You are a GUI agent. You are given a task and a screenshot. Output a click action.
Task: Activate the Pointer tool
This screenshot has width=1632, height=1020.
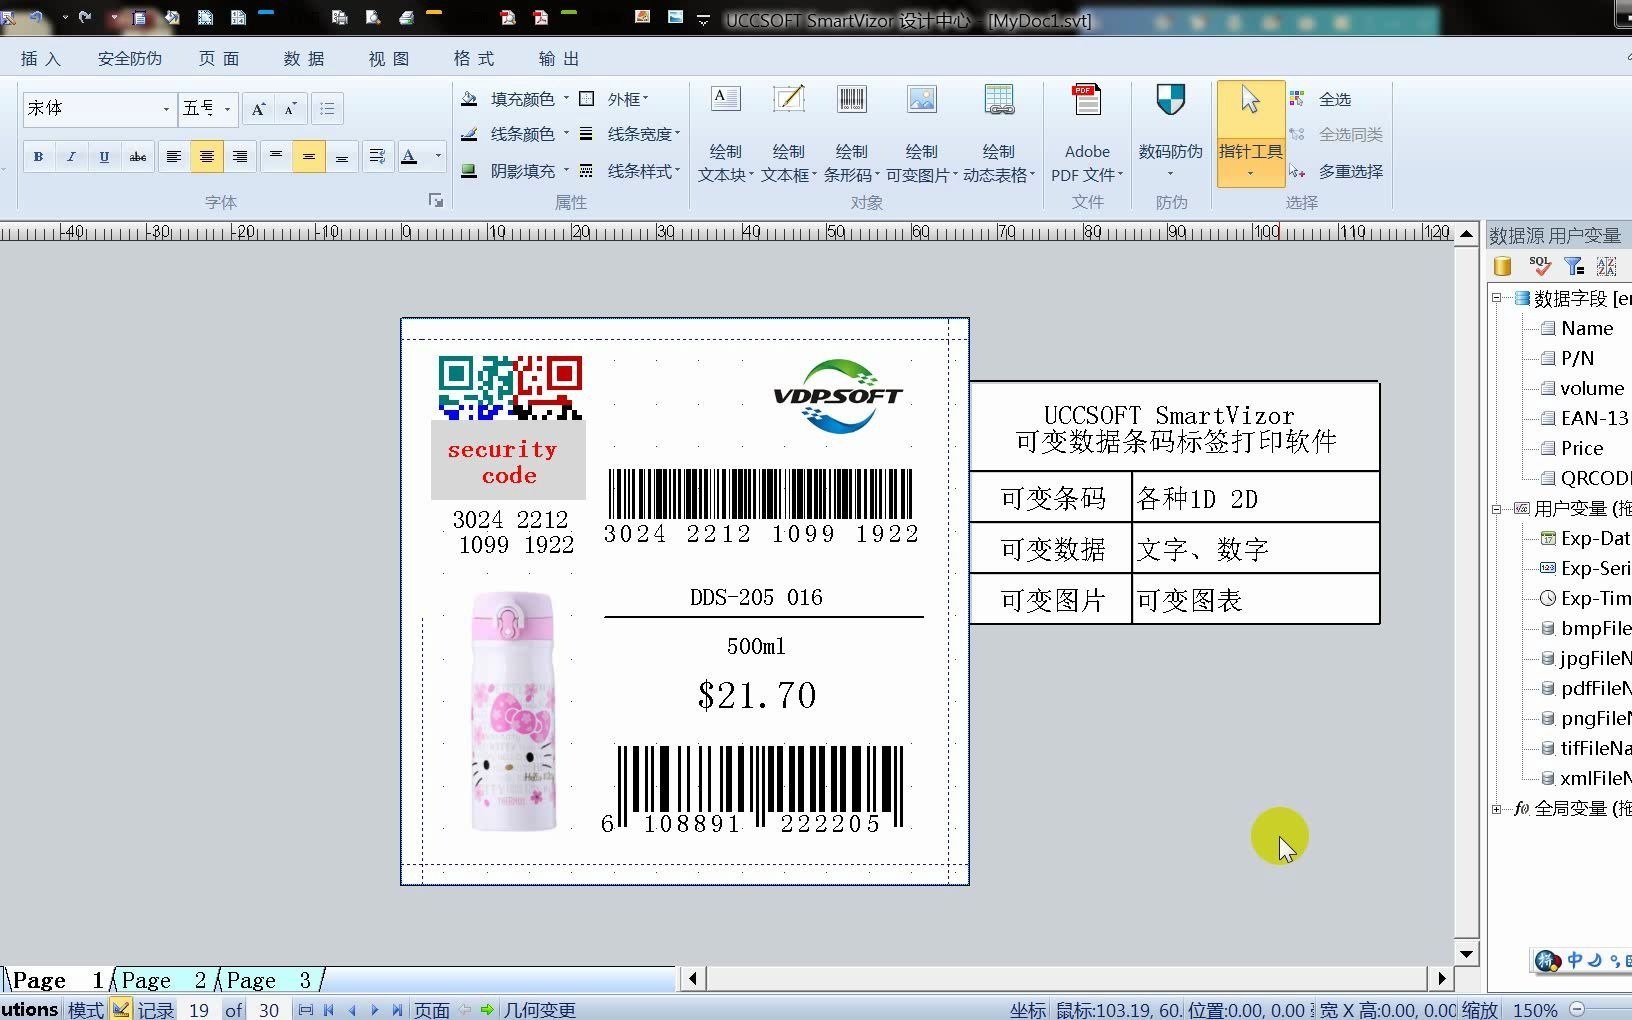(1250, 134)
